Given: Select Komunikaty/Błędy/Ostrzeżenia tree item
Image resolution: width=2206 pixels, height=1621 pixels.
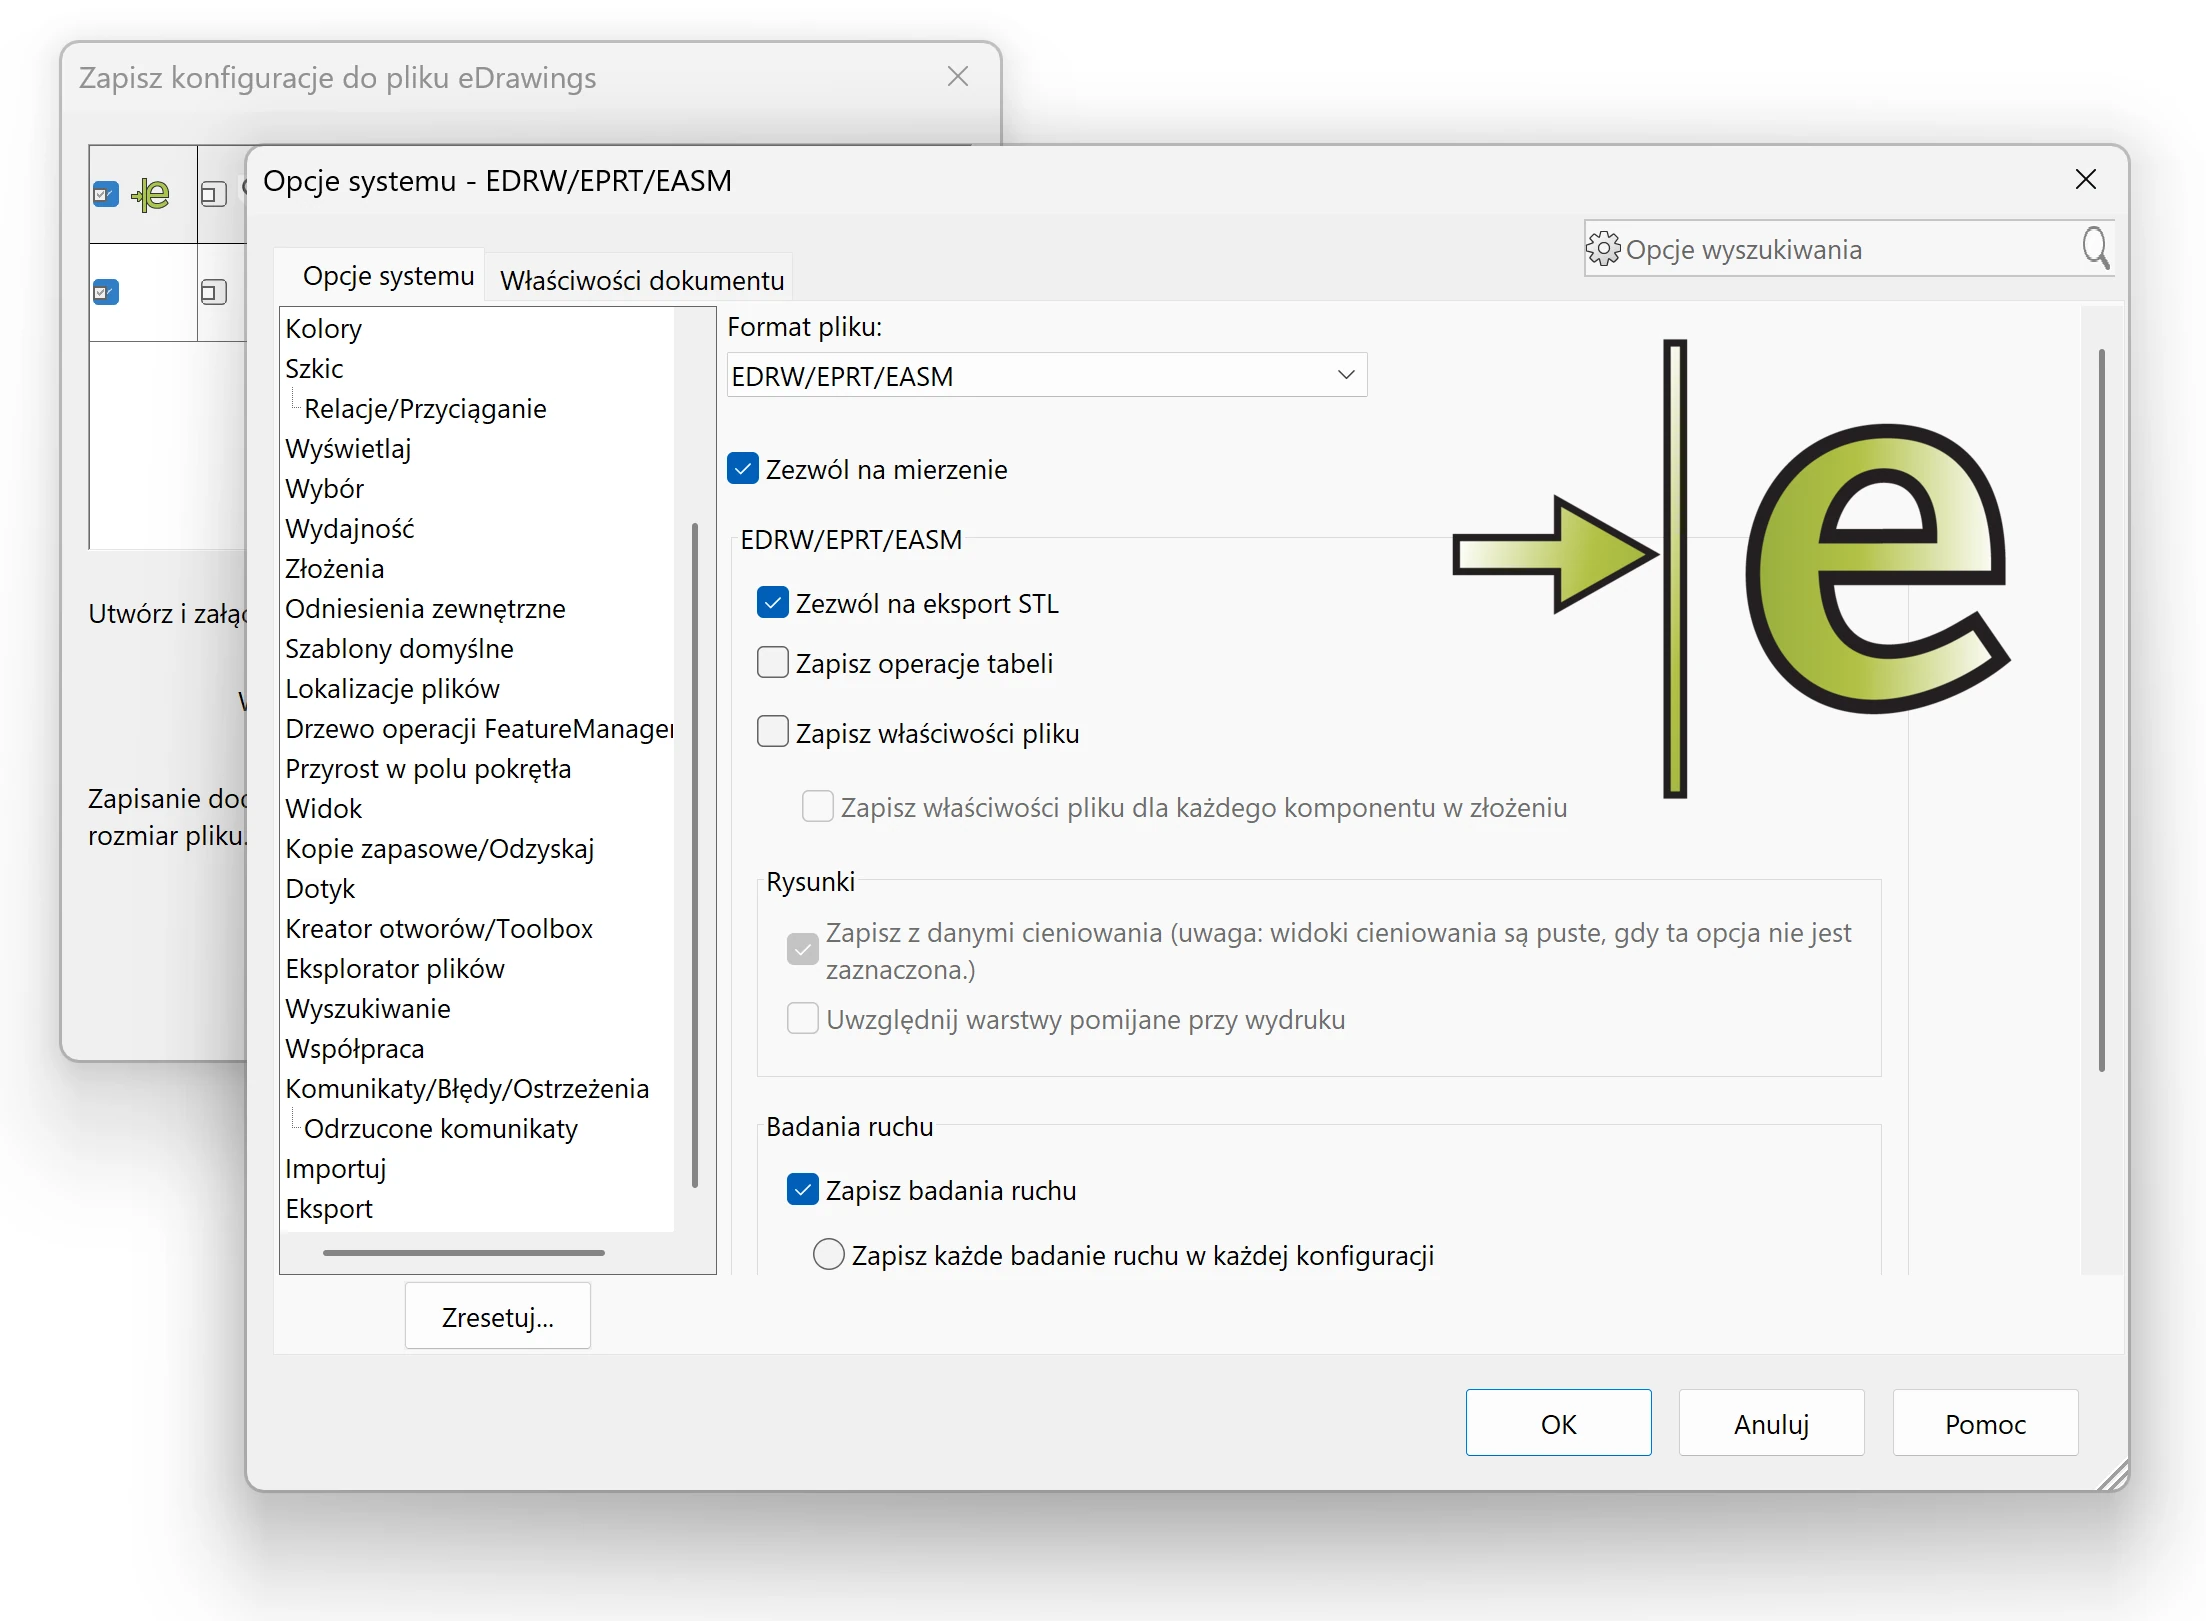Looking at the screenshot, I should [x=467, y=1089].
